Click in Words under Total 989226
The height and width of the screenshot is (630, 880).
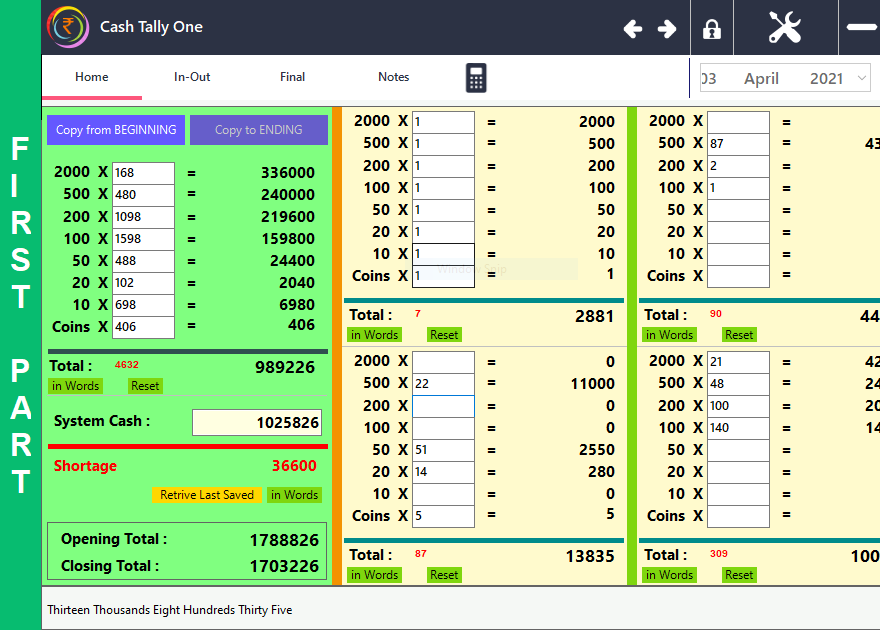tap(75, 386)
